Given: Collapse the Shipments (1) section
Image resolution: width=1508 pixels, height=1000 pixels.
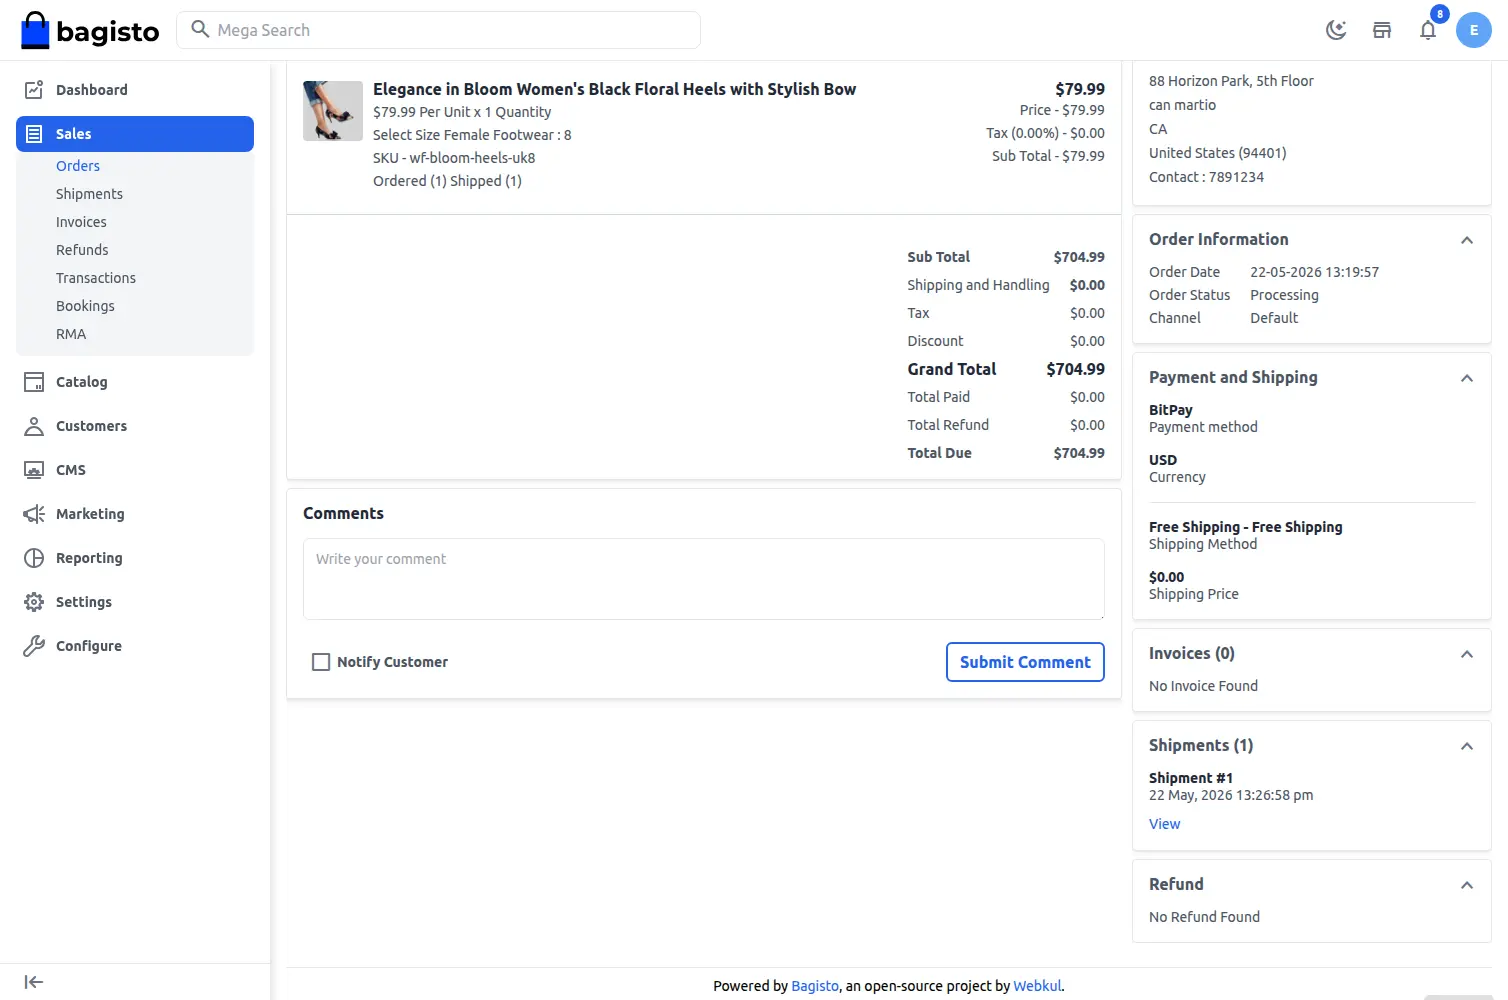Looking at the screenshot, I should tap(1467, 746).
